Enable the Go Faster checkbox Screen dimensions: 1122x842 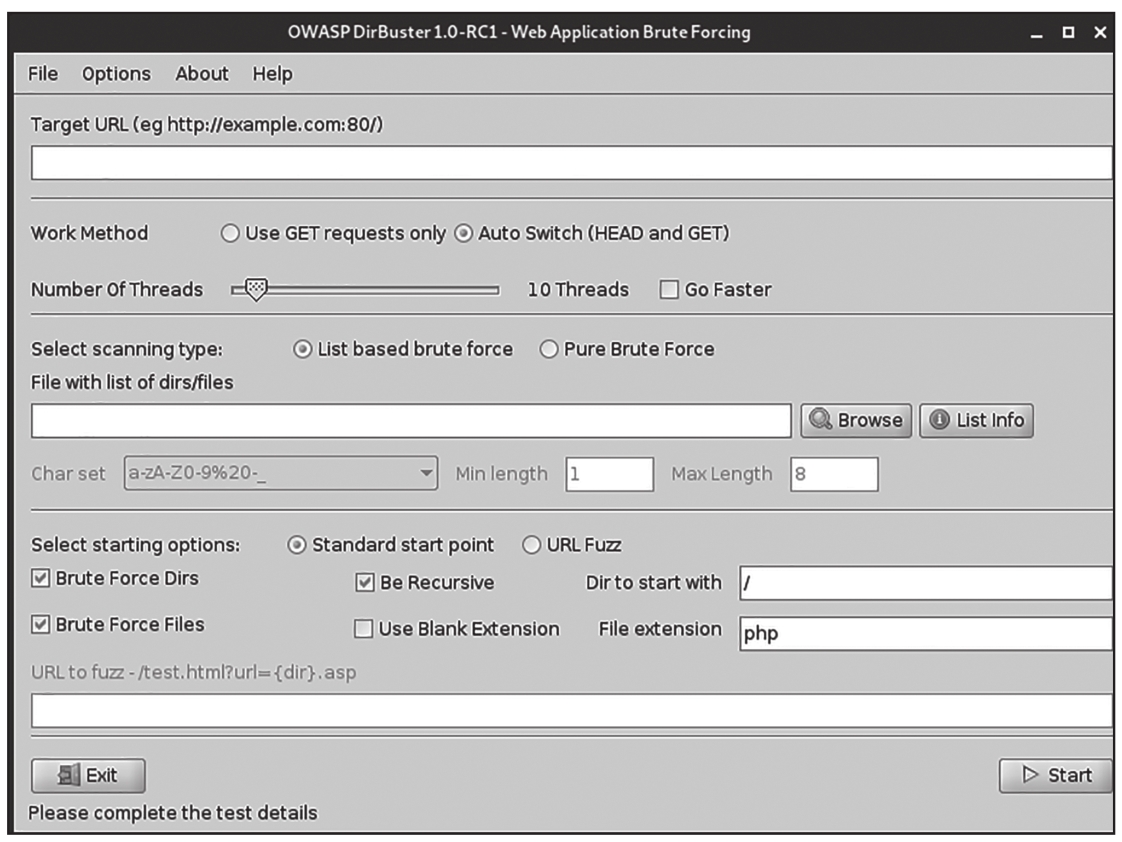pos(669,290)
